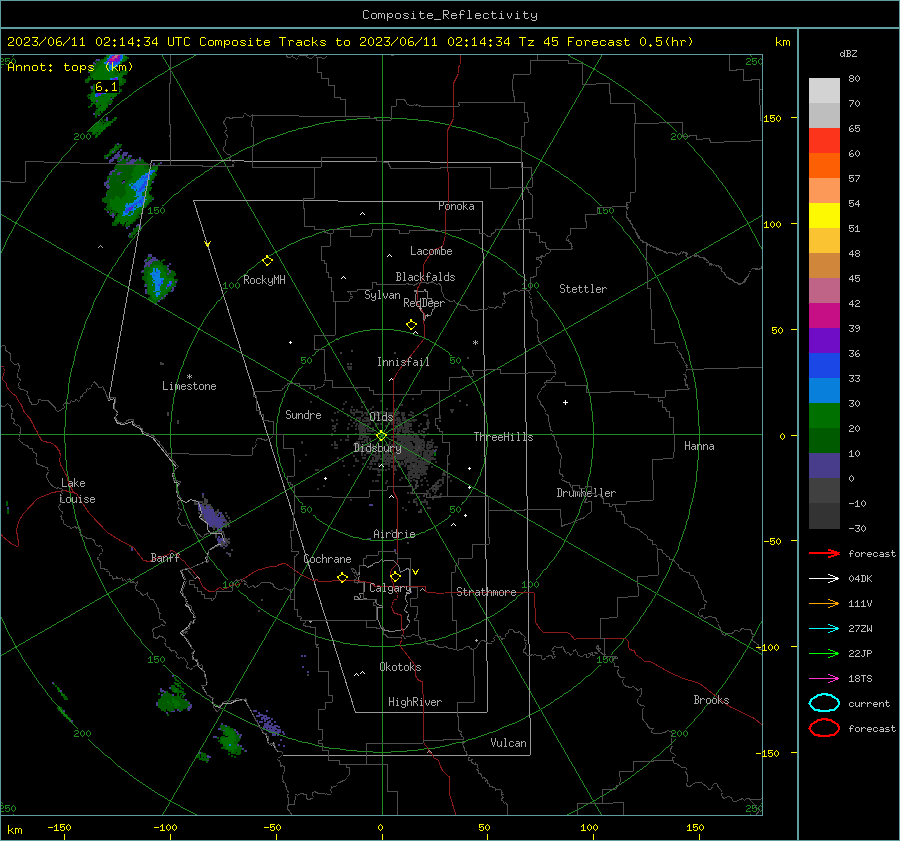Click the red 65 dBZ color swatch
This screenshot has height=841, width=900.
pos(824,141)
